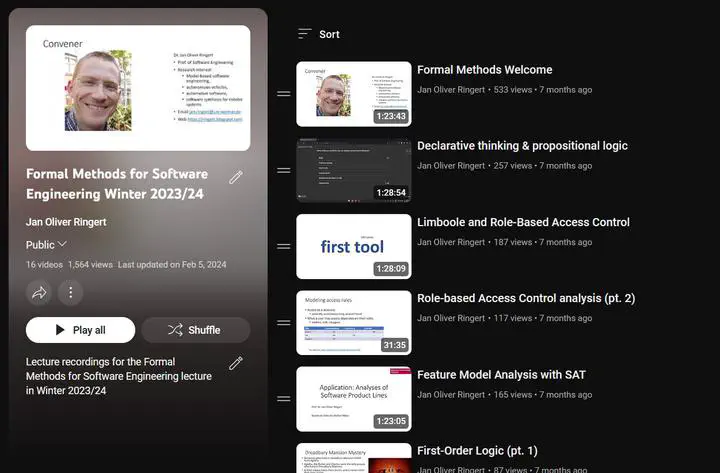Open Jan Oliver Ringert channel under playlist title
Viewport: 720px width, 473px height.
(x=66, y=222)
